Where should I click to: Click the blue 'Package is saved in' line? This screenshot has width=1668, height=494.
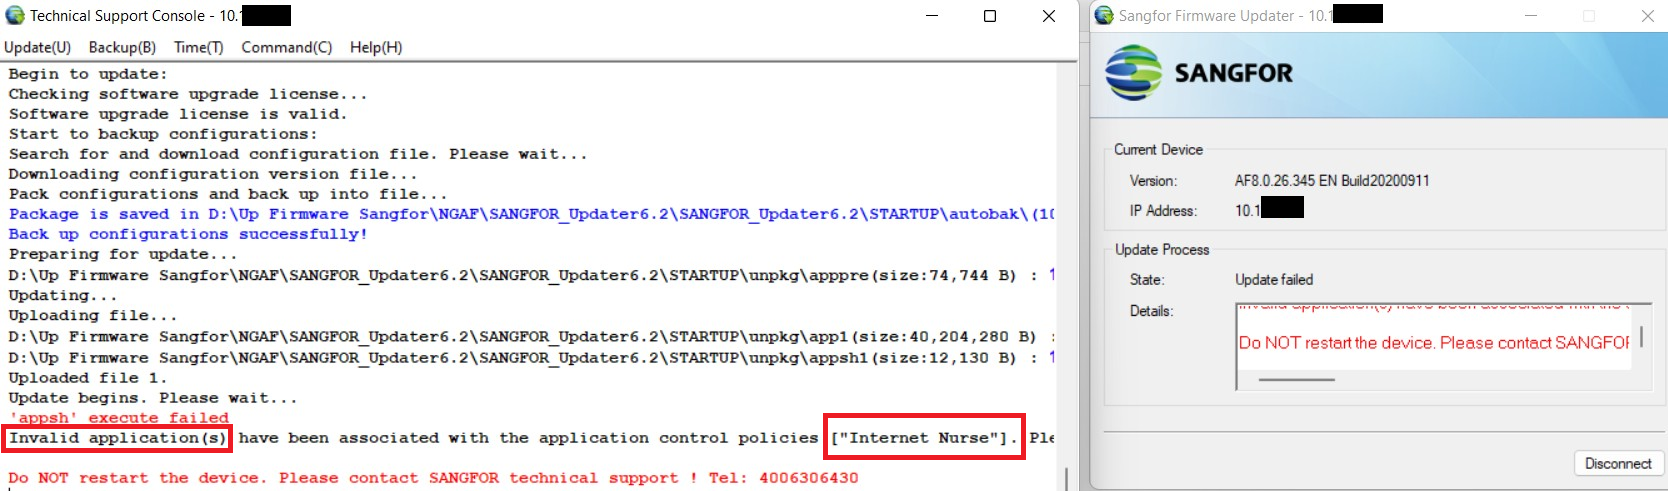click(x=532, y=214)
